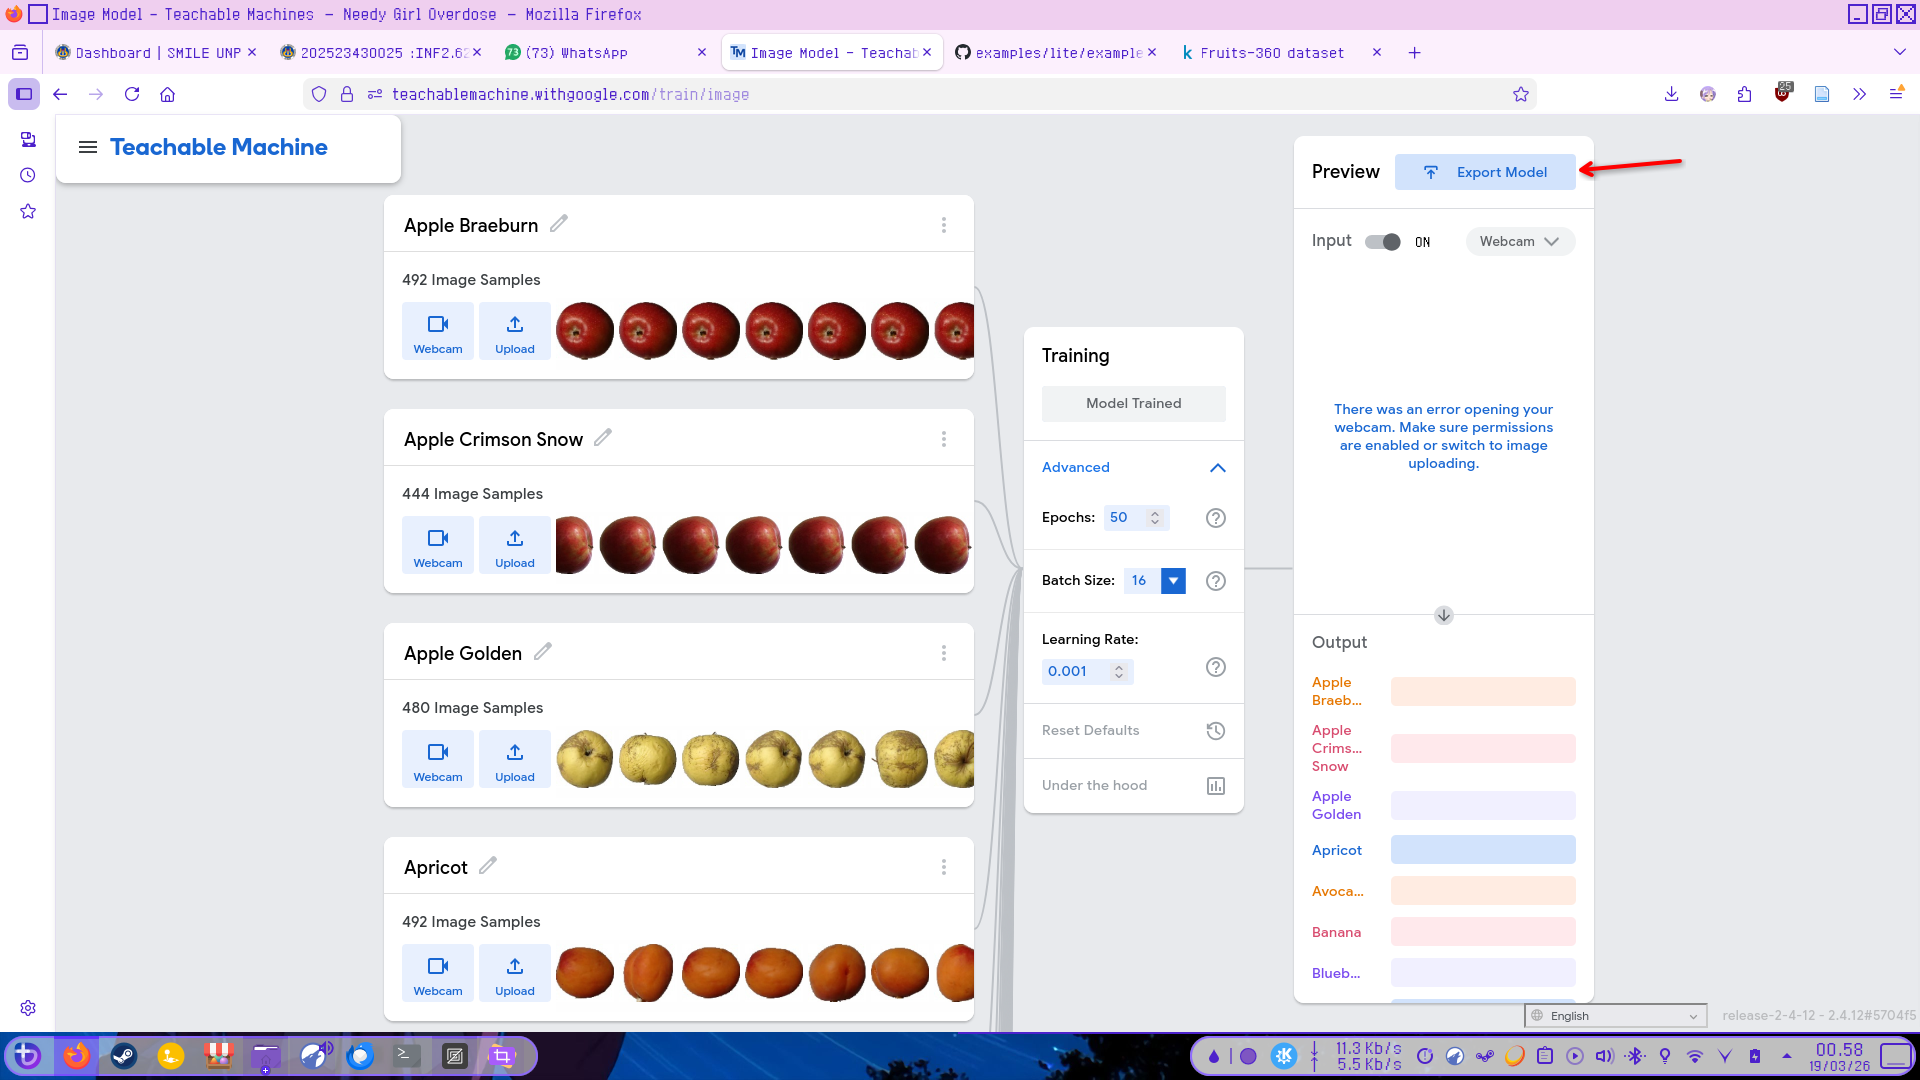This screenshot has width=1920, height=1080.
Task: Collapse the Advanced training section
Action: [1217, 468]
